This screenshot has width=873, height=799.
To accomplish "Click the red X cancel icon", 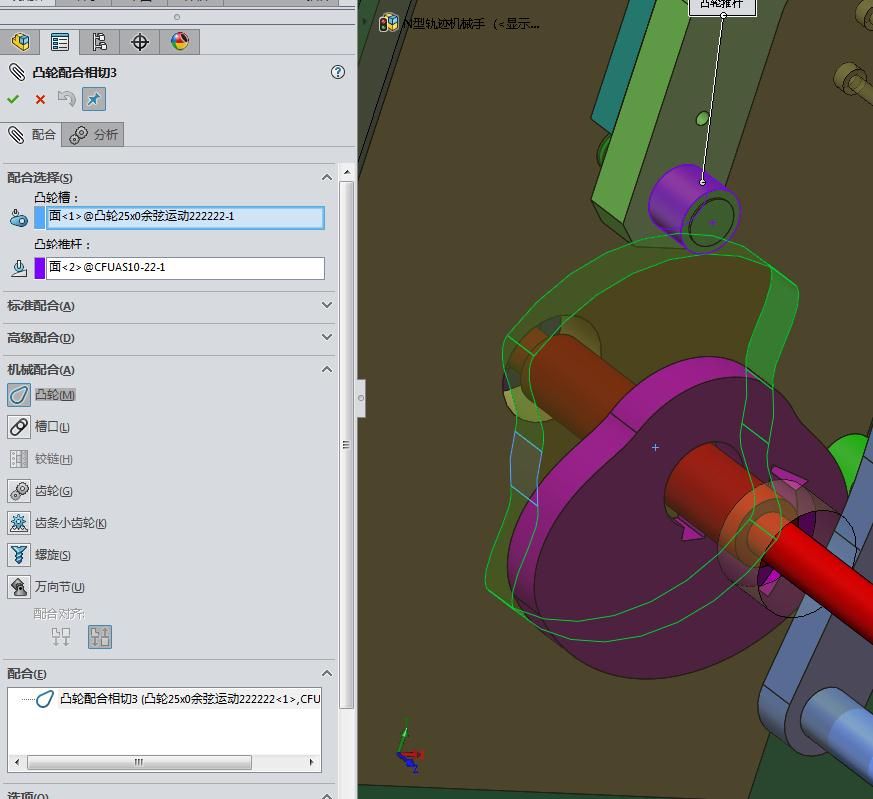I will tap(40, 99).
